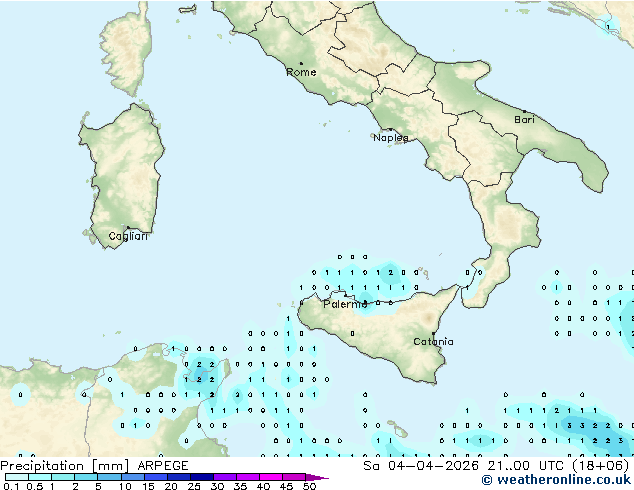Open the weatheronline.co.uk copyright link
This screenshot has height=490, width=634.
(x=556, y=480)
